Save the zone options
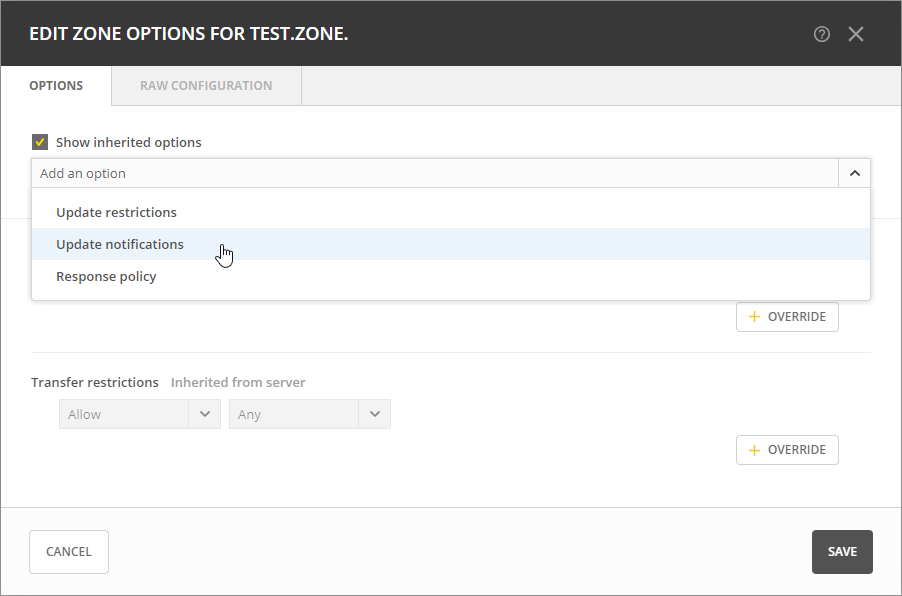902x596 pixels. point(842,552)
